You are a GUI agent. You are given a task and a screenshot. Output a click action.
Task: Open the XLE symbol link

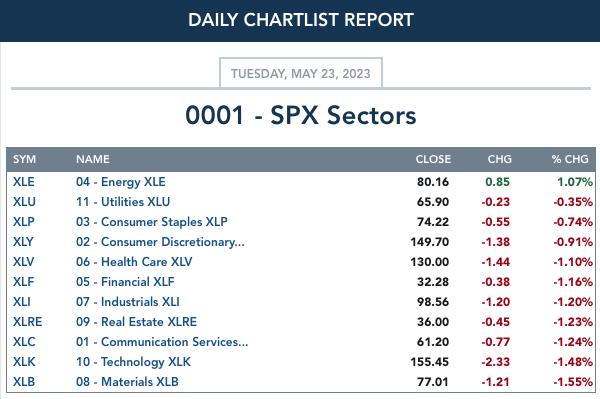tap(23, 182)
